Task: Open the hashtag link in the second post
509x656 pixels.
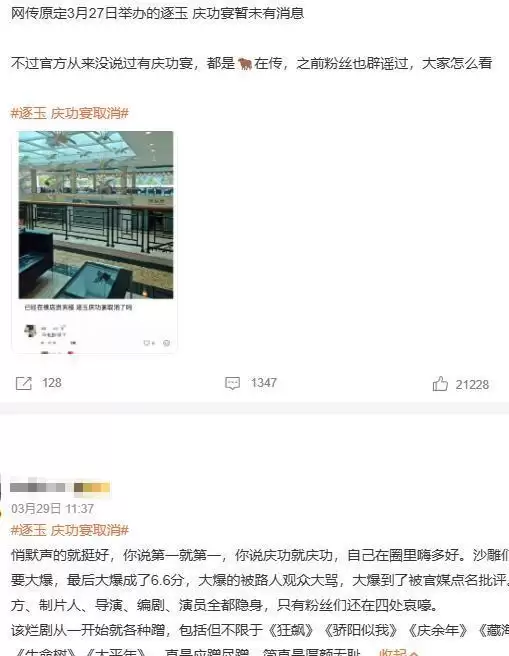Action: point(69,530)
